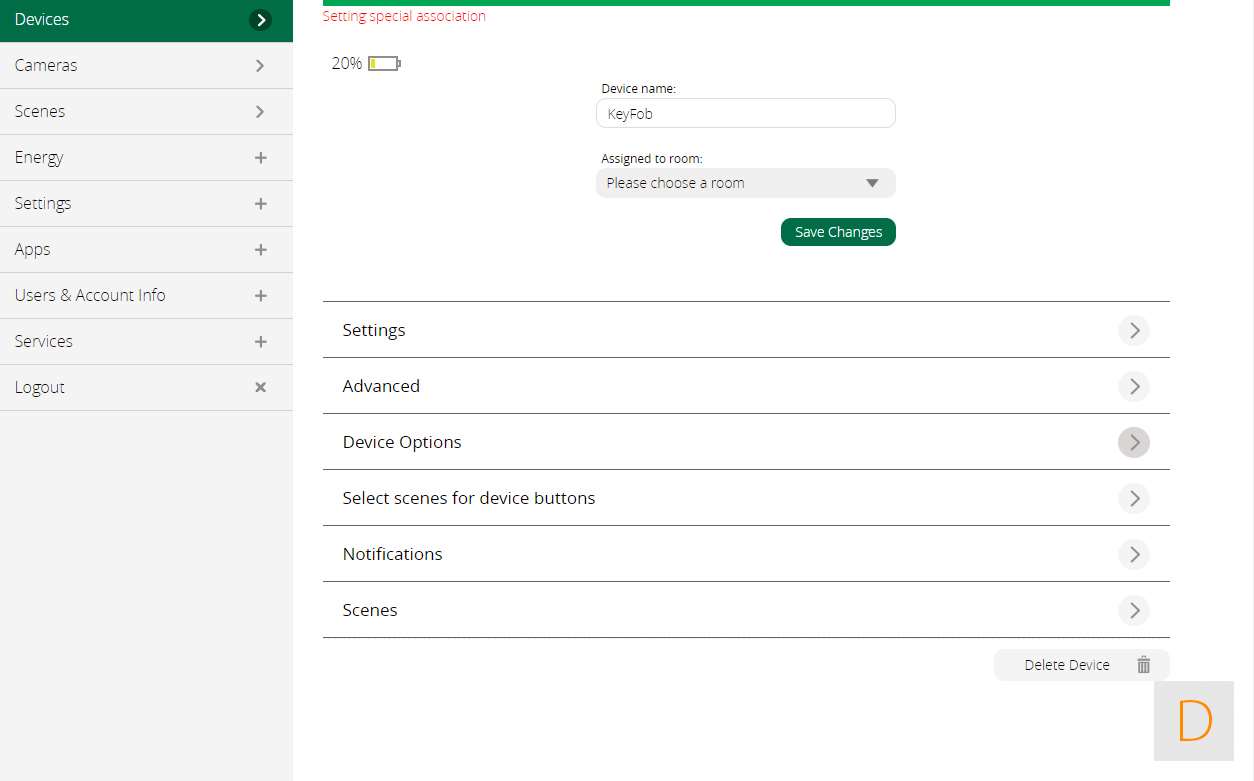Image resolution: width=1254 pixels, height=781 pixels.
Task: Open the Assigned to room dropdown
Action: tap(745, 183)
